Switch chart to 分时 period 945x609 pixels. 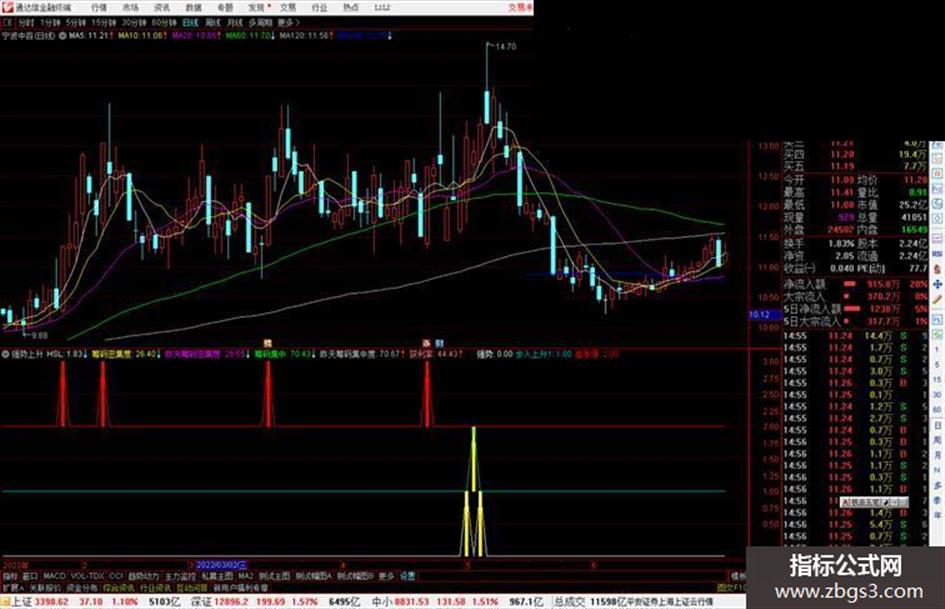pyautogui.click(x=26, y=22)
